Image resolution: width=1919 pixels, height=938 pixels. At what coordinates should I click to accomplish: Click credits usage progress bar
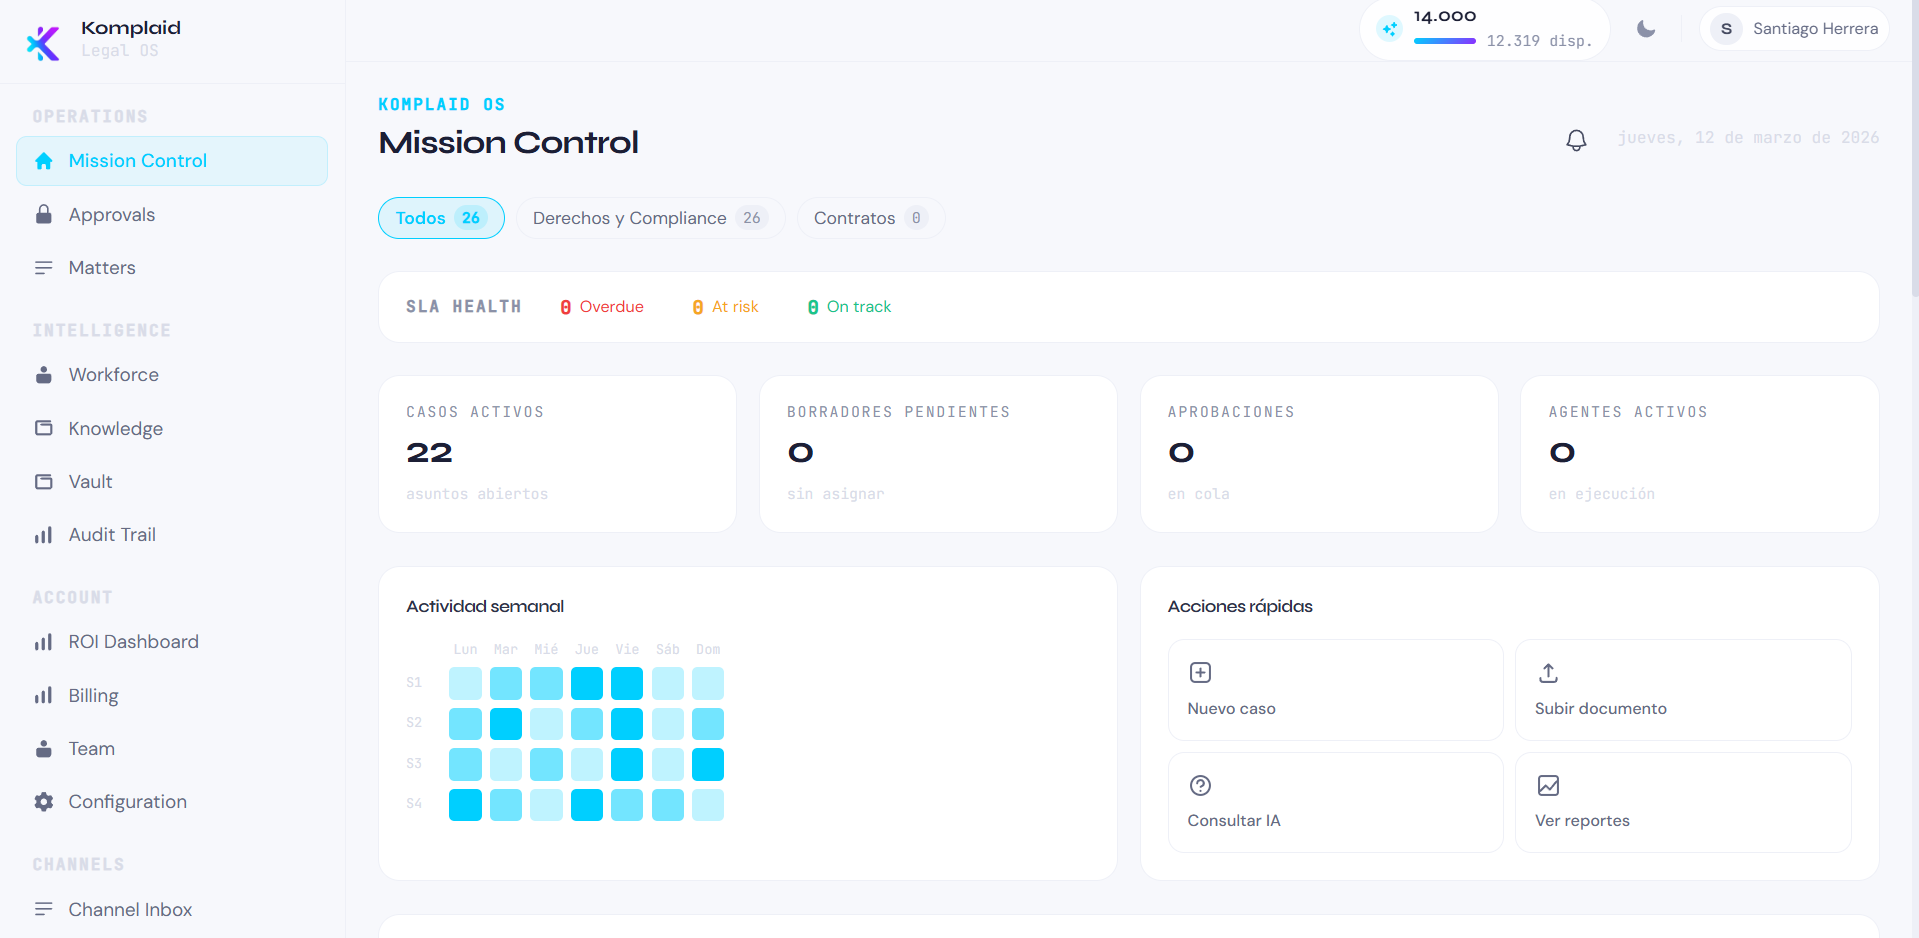[x=1444, y=41]
